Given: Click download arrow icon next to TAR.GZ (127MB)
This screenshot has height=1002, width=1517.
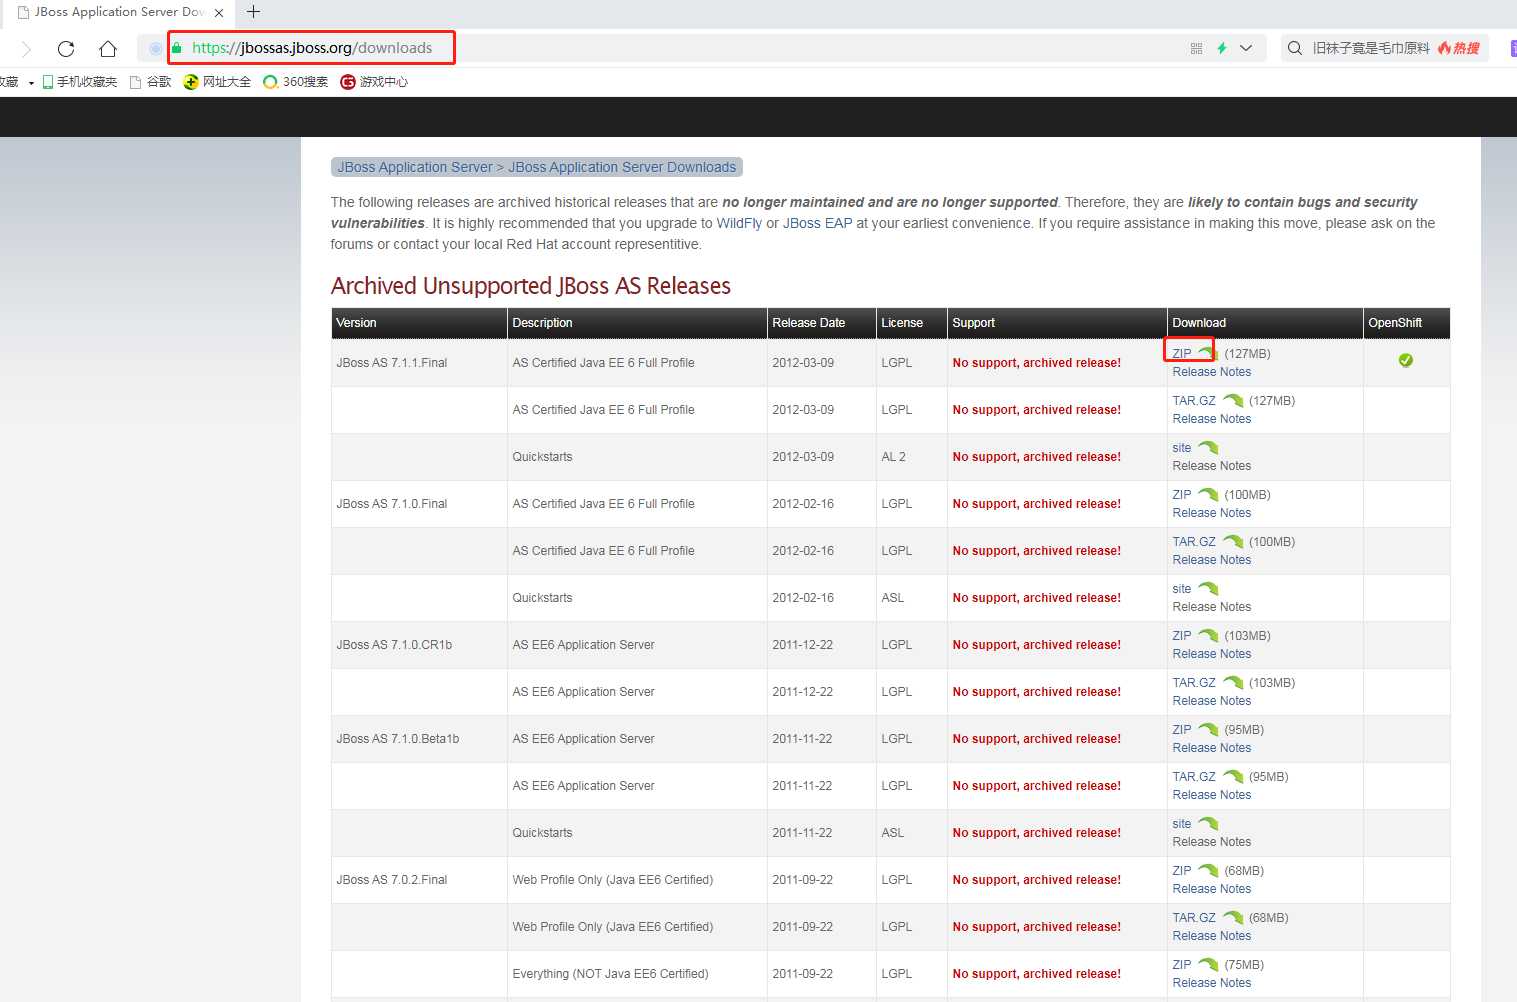Looking at the screenshot, I should point(1232,401).
